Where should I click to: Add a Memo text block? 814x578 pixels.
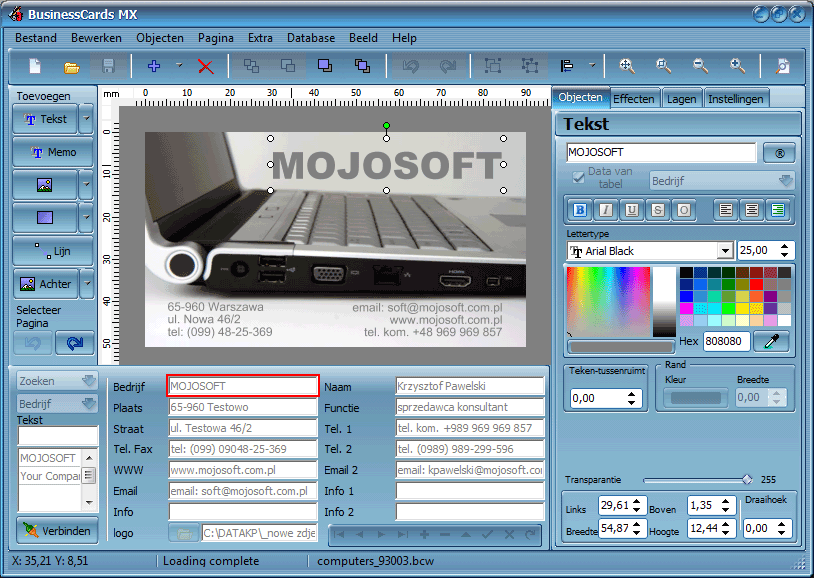tap(53, 152)
